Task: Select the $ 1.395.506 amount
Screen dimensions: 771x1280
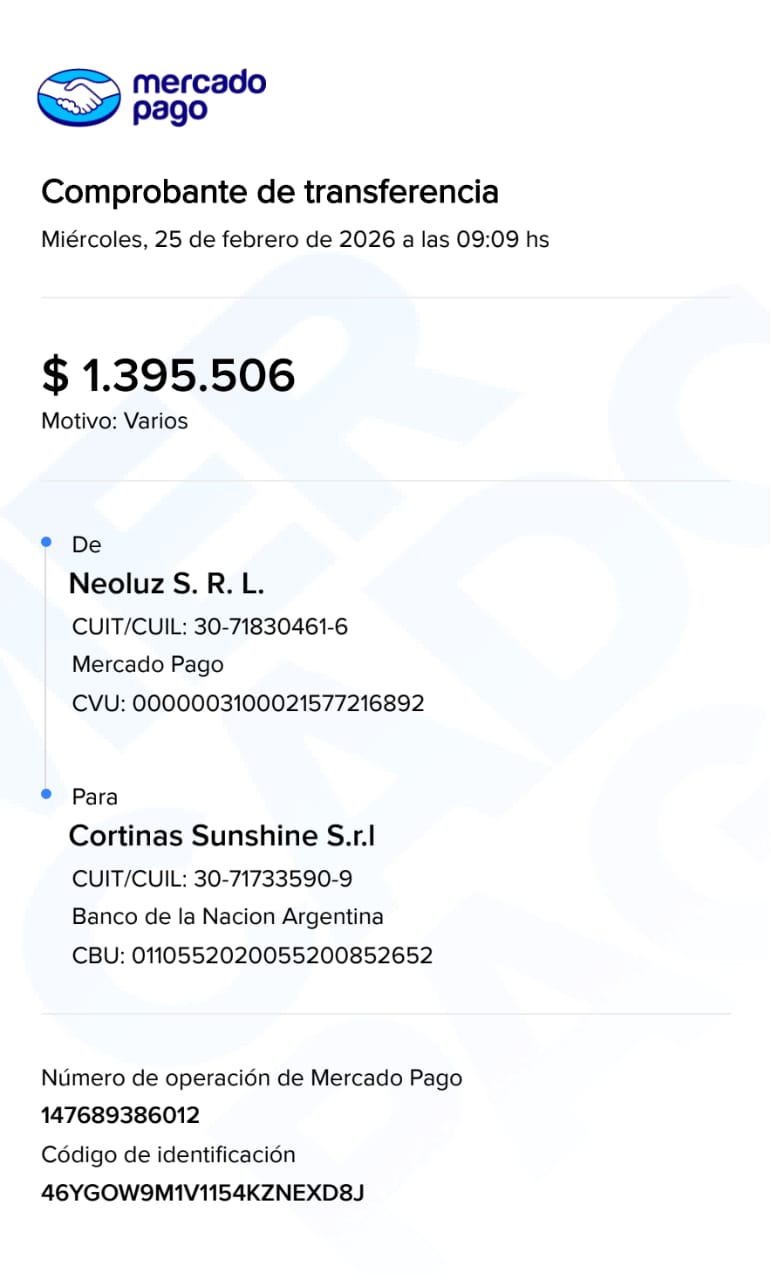Action: point(168,375)
